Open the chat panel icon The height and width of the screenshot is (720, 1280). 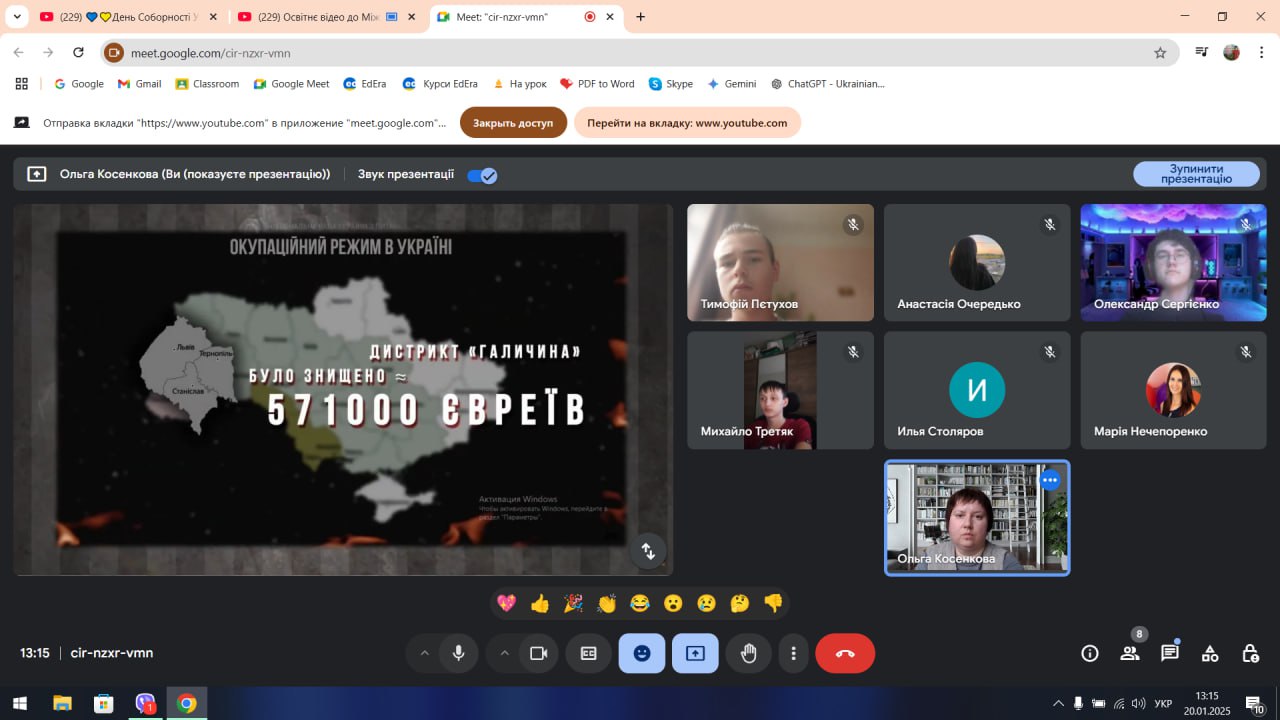[1169, 653]
